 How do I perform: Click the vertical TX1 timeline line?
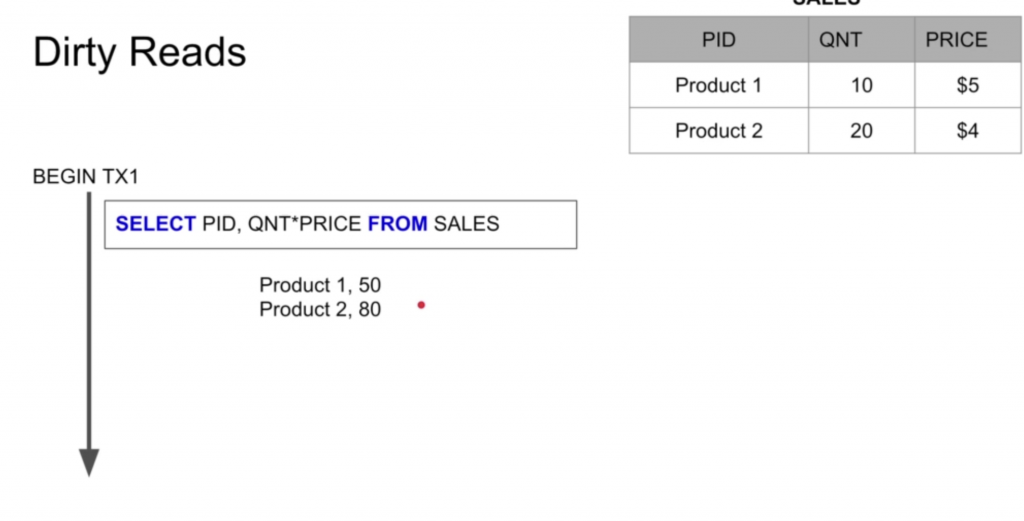pos(89,321)
